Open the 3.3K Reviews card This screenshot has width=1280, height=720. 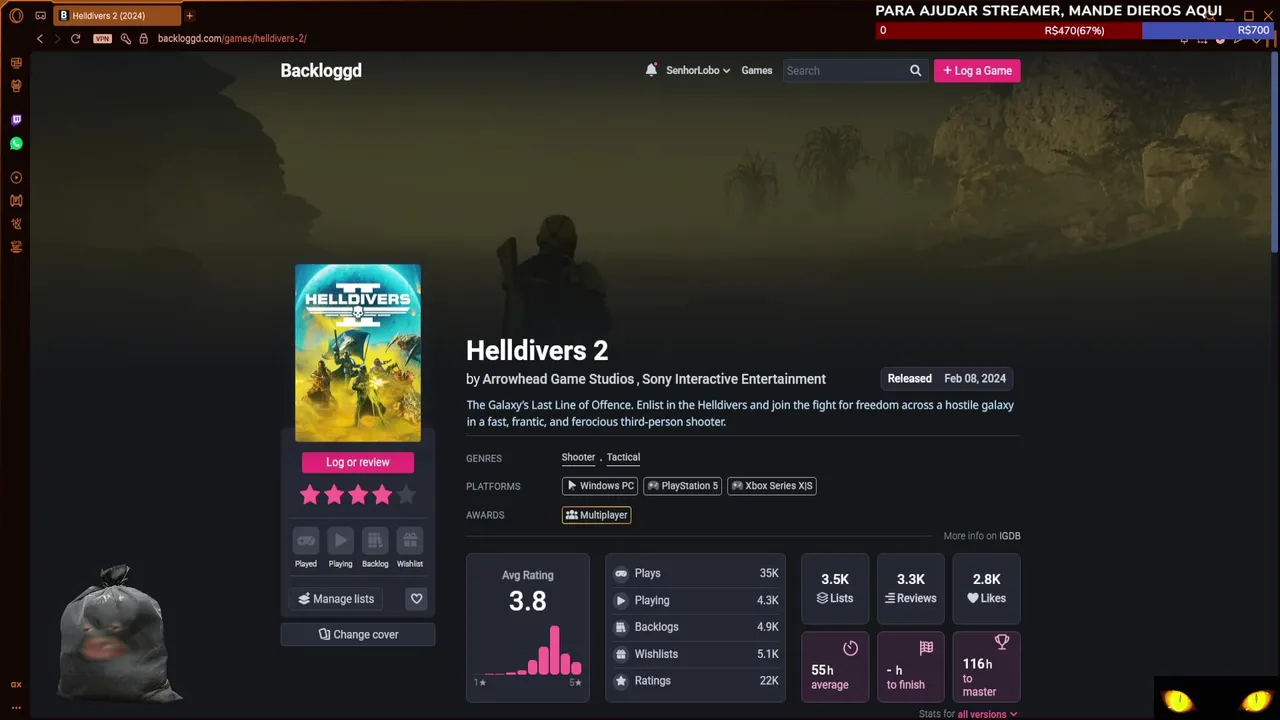point(911,588)
